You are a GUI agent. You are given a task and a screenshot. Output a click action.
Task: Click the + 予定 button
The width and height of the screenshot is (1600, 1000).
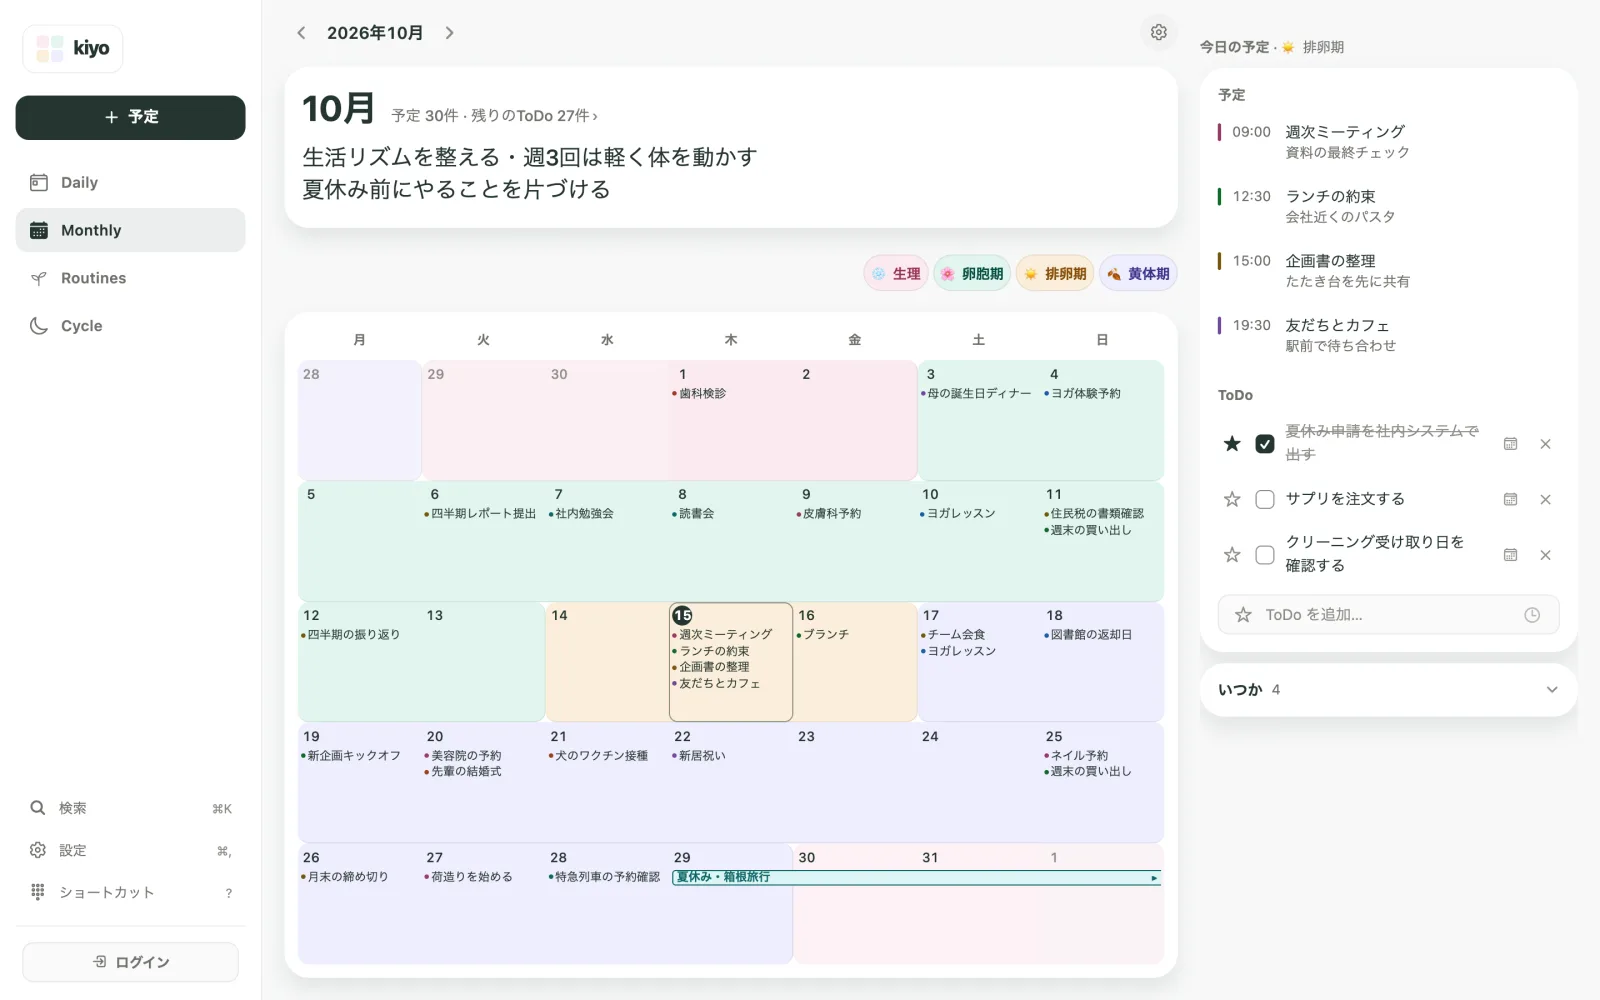(x=130, y=117)
